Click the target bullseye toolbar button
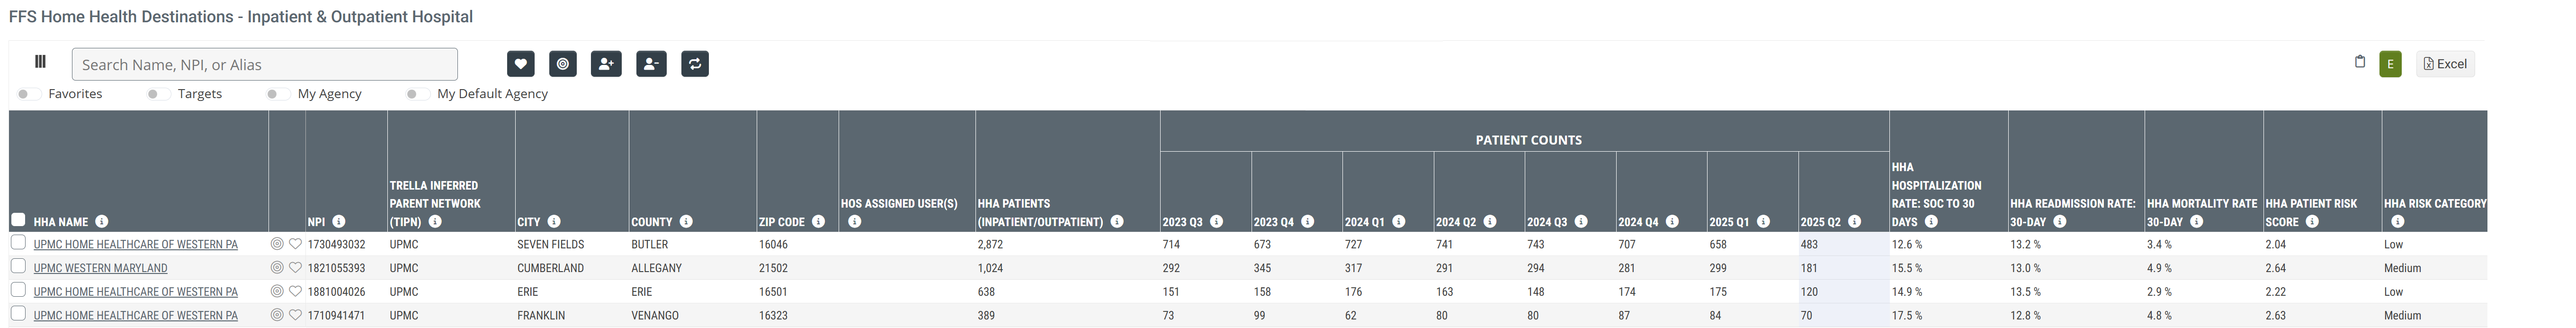 click(x=563, y=64)
